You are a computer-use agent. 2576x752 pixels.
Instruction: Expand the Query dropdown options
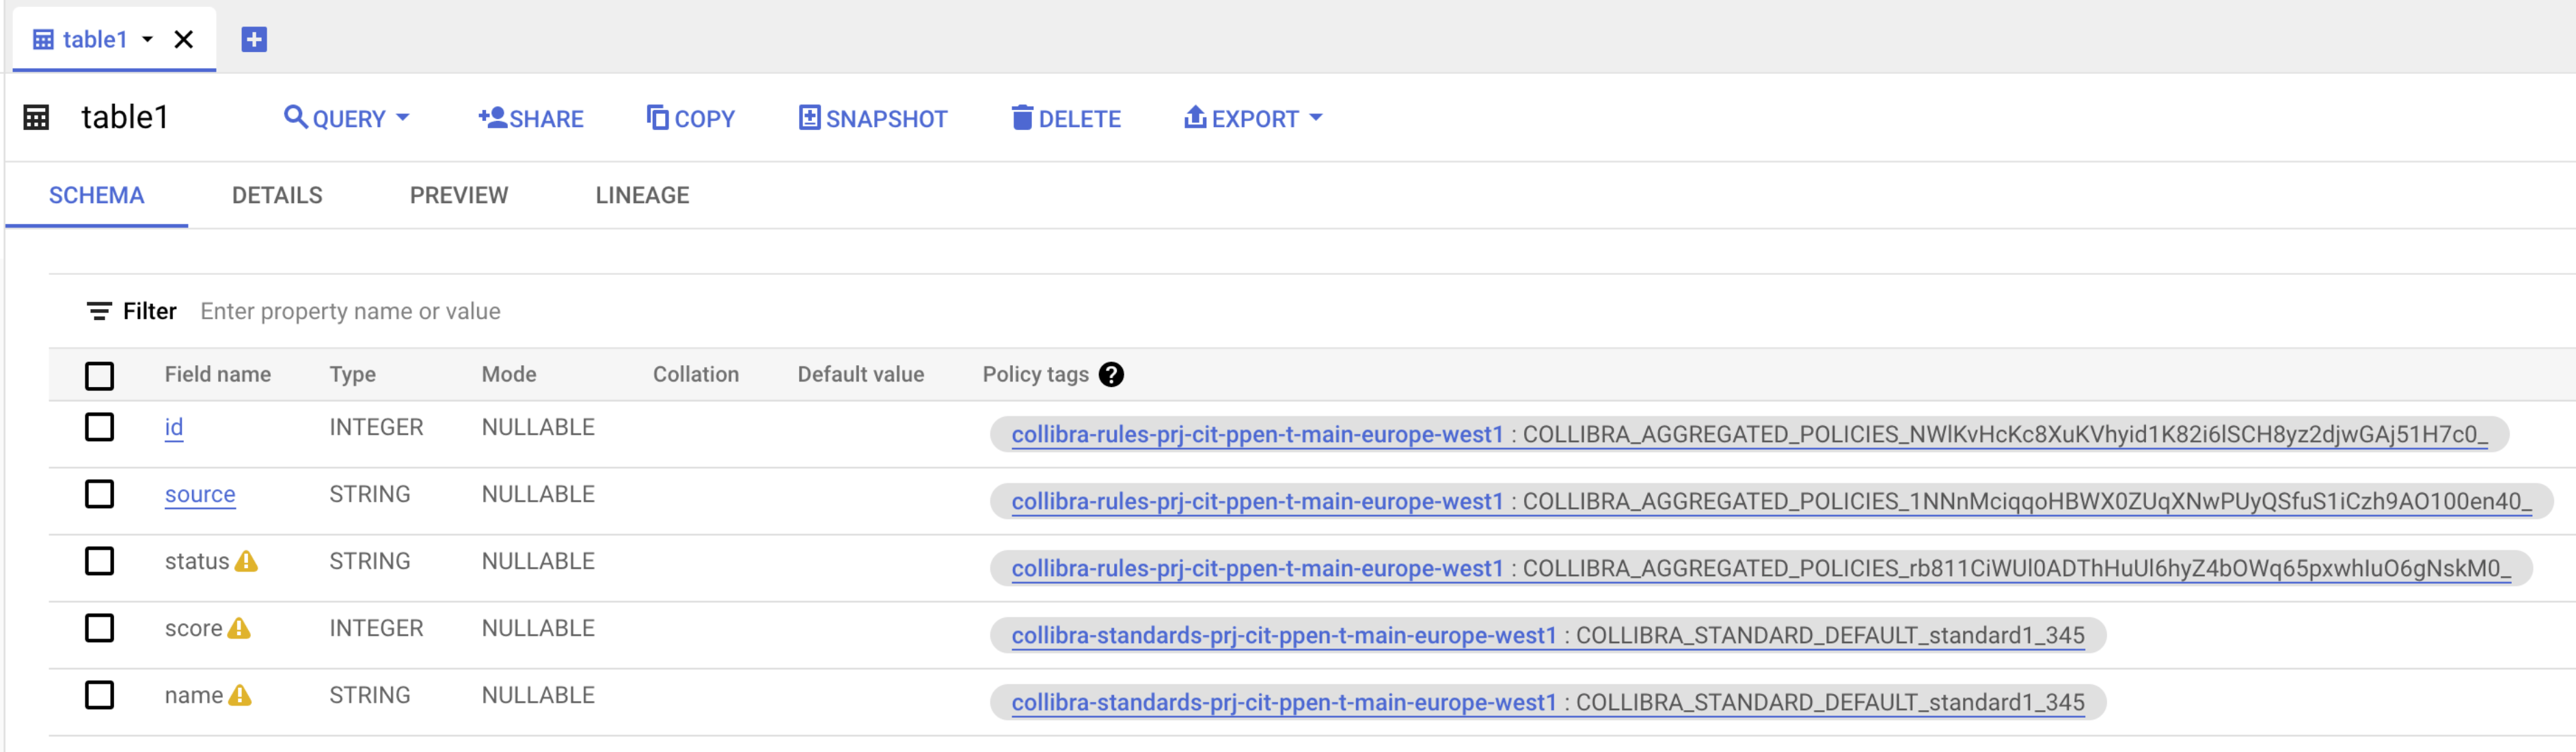point(404,118)
